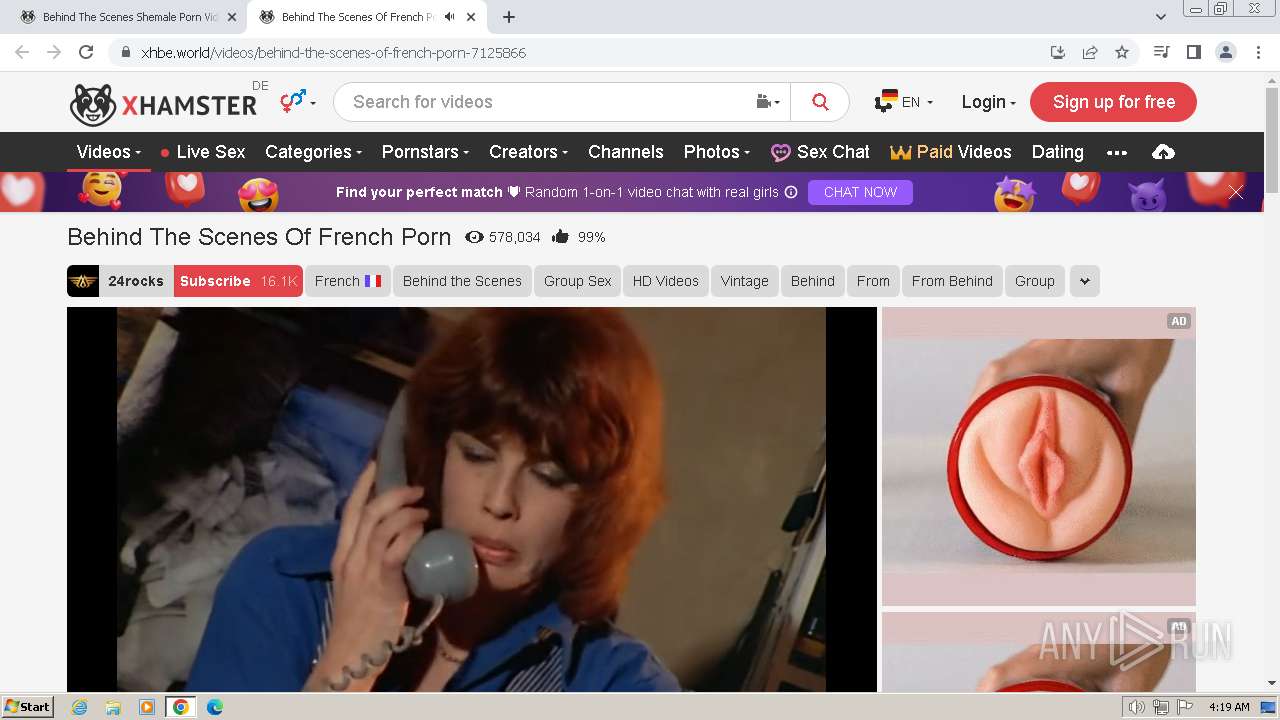Viewport: 1280px width, 720px height.
Task: Mute the second tab via speaker icon
Action: [x=449, y=17]
